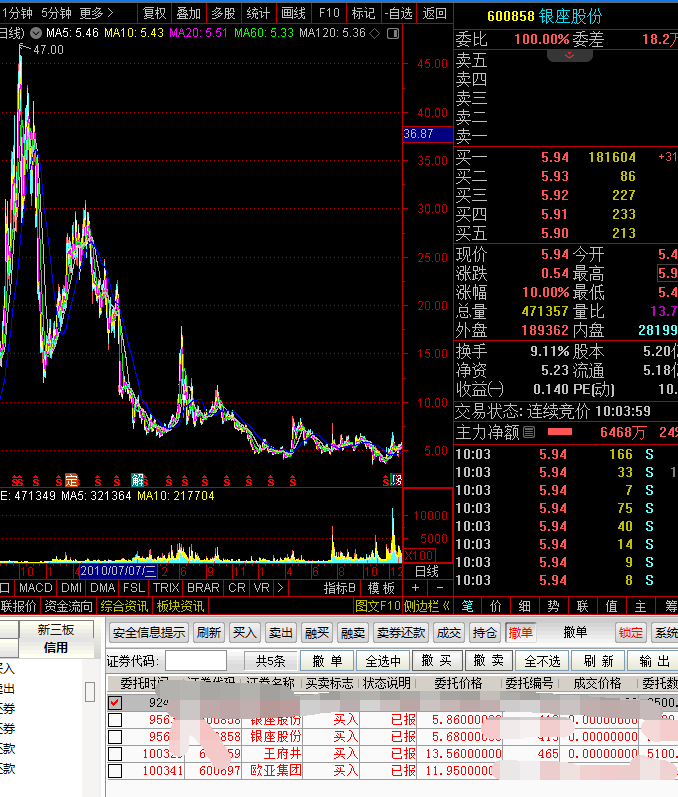This screenshot has width=678, height=797.
Task: Select the DMI indicator
Action: (72, 588)
